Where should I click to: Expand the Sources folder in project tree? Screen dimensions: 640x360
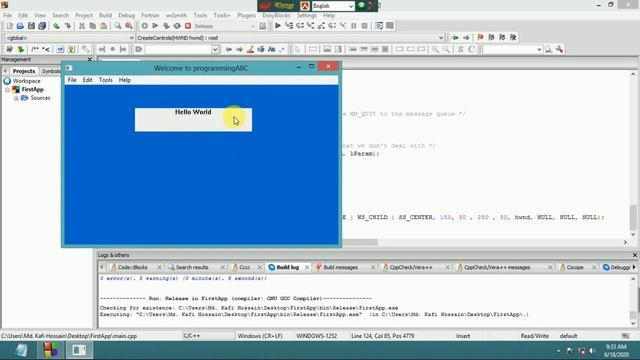click(16, 98)
